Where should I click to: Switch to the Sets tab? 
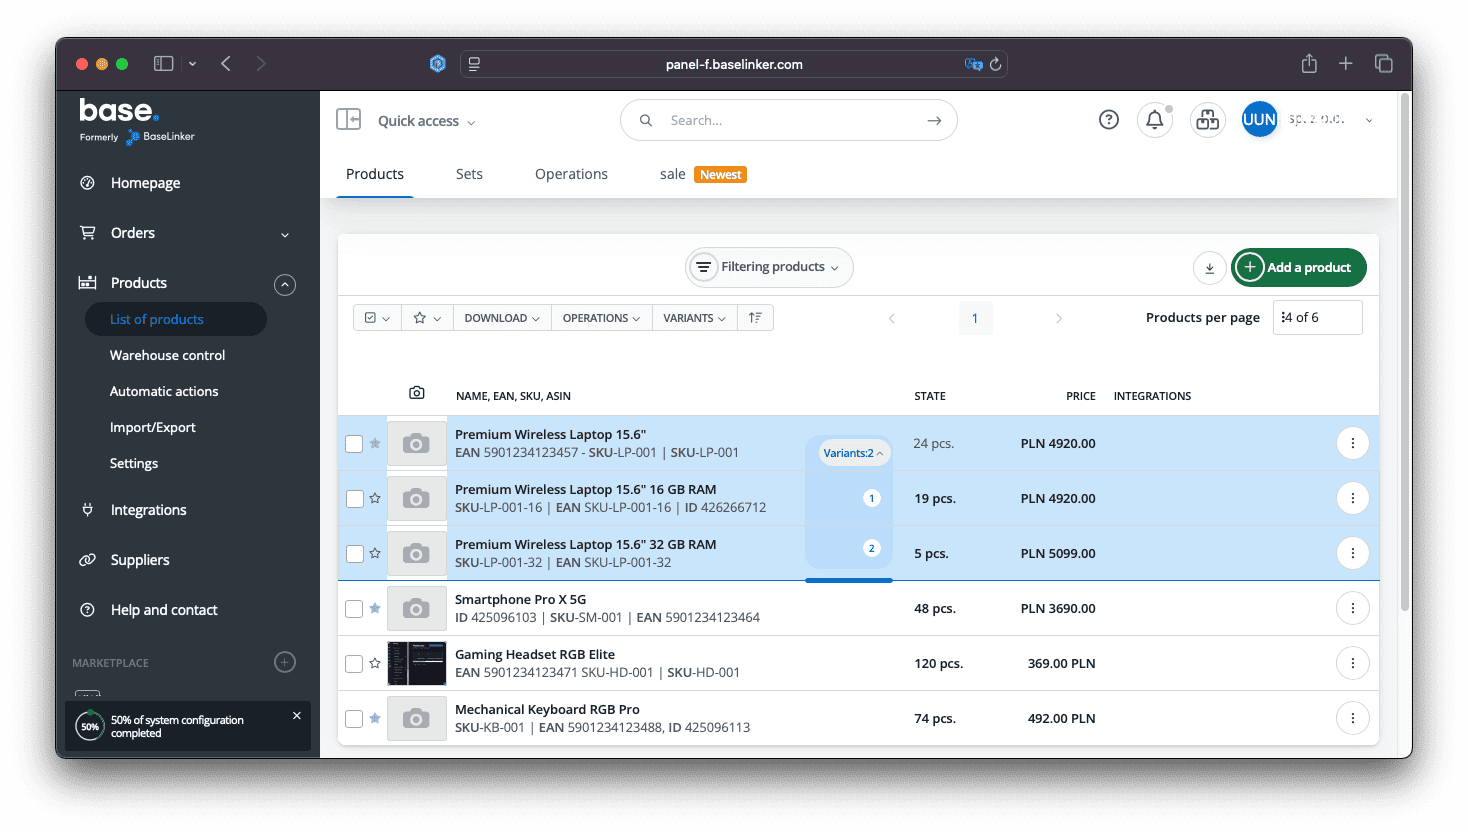point(469,174)
